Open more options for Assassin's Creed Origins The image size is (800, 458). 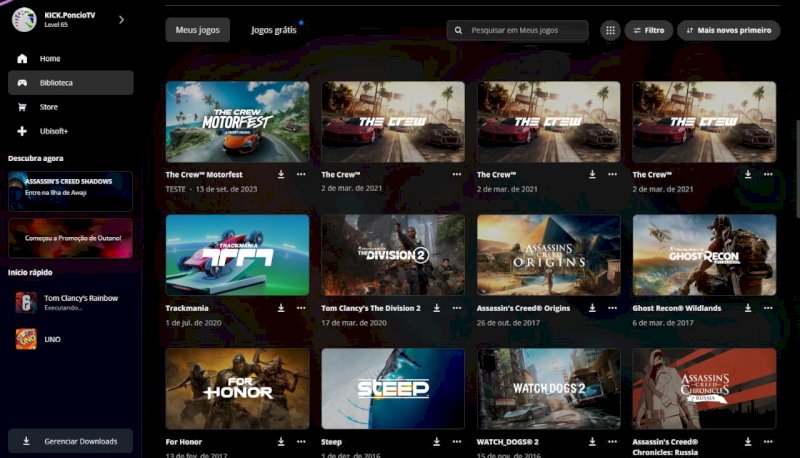[x=612, y=308]
